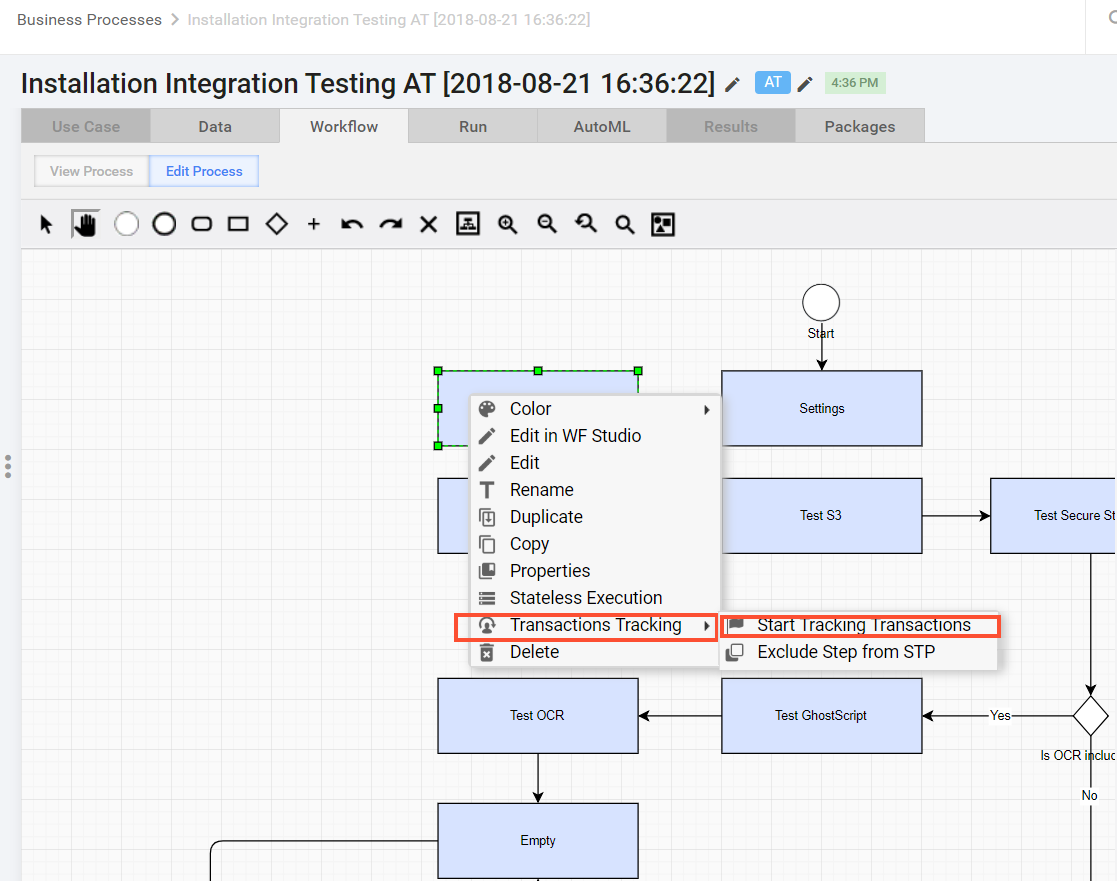Image resolution: width=1117 pixels, height=881 pixels.
Task: Select the Test OCR step box
Action: pos(538,716)
